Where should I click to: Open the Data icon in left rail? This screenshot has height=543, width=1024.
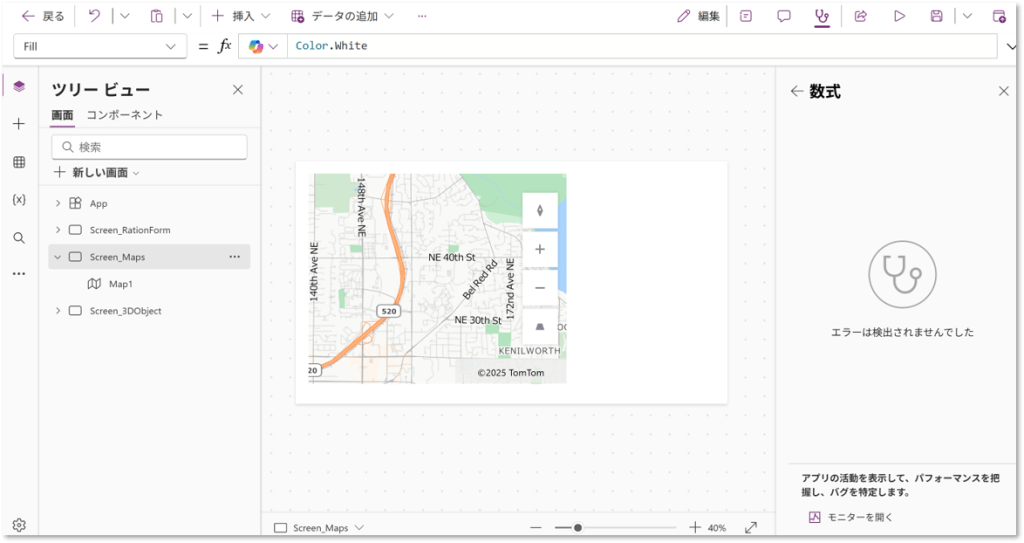(19, 162)
